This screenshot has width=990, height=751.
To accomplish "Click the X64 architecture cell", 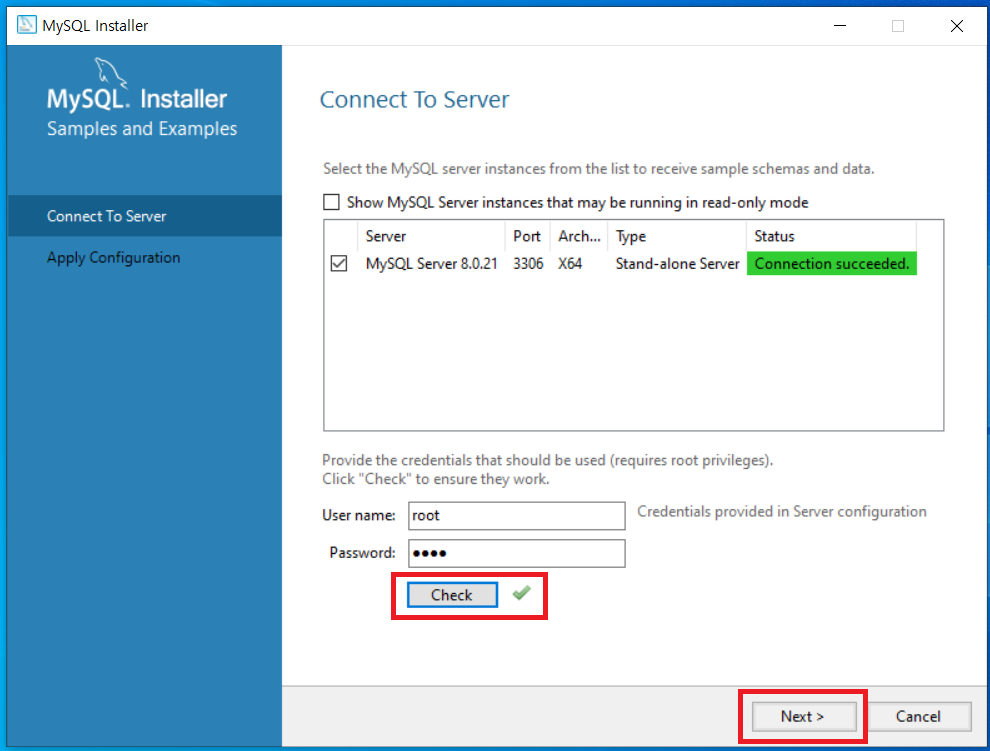I will coord(570,263).
